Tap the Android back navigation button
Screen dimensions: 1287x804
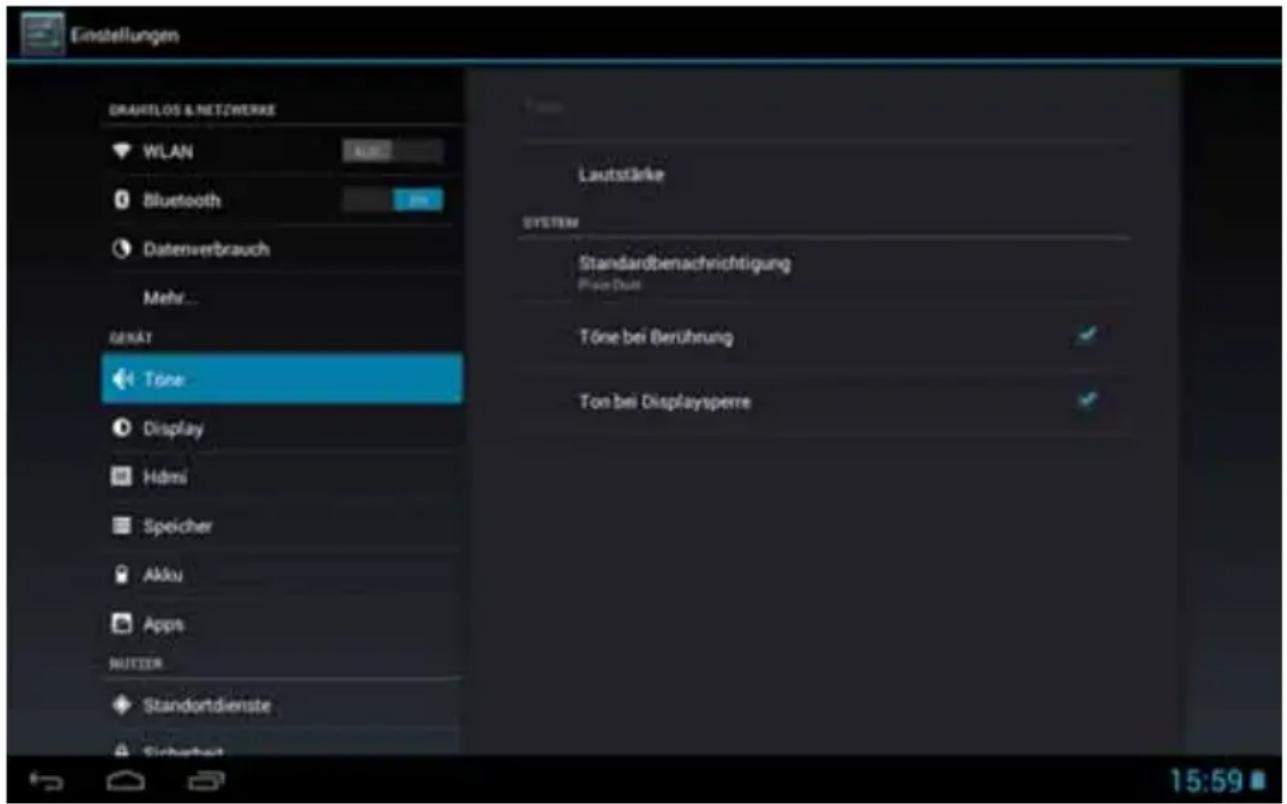click(x=47, y=780)
